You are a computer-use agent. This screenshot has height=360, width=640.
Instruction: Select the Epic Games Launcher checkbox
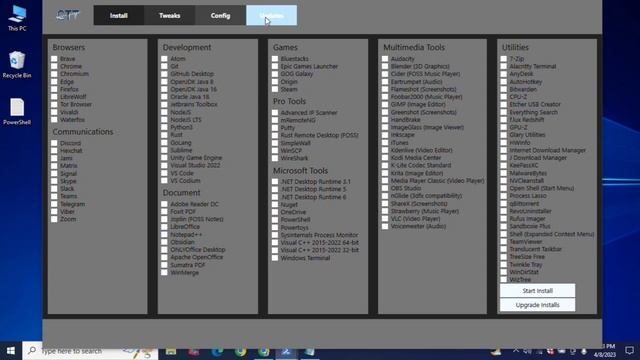275,66
